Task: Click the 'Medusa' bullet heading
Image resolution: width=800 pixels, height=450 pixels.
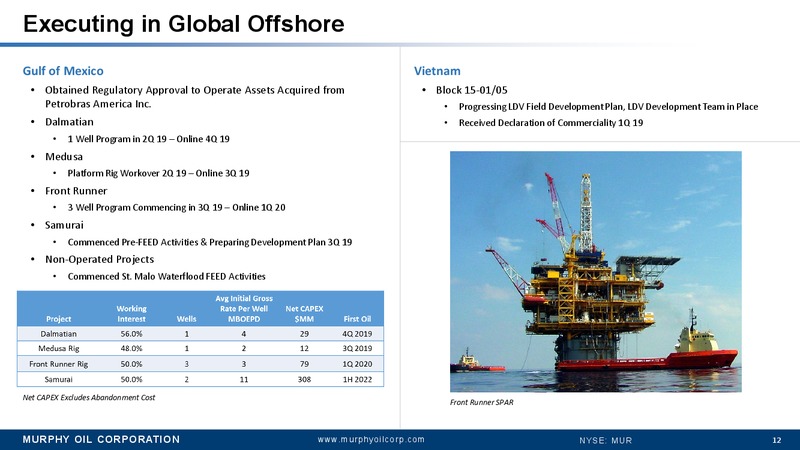Action: (64, 157)
